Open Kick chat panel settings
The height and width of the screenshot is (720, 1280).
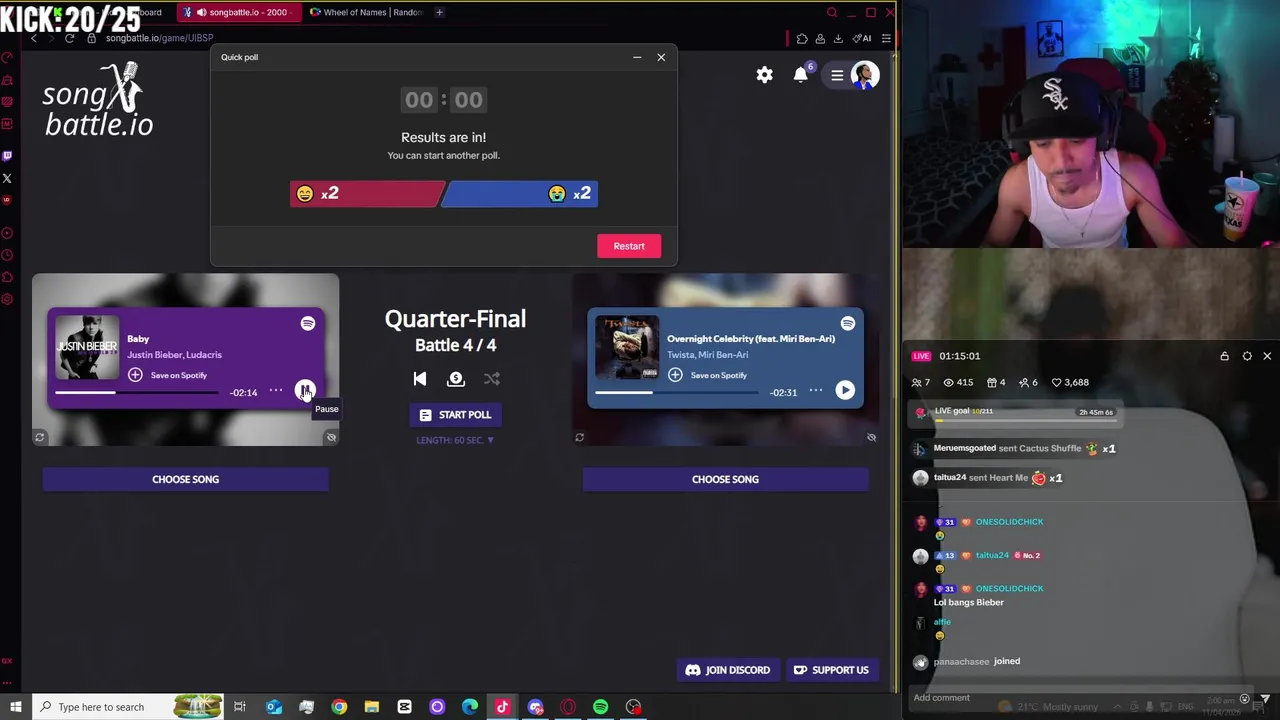coord(1247,356)
